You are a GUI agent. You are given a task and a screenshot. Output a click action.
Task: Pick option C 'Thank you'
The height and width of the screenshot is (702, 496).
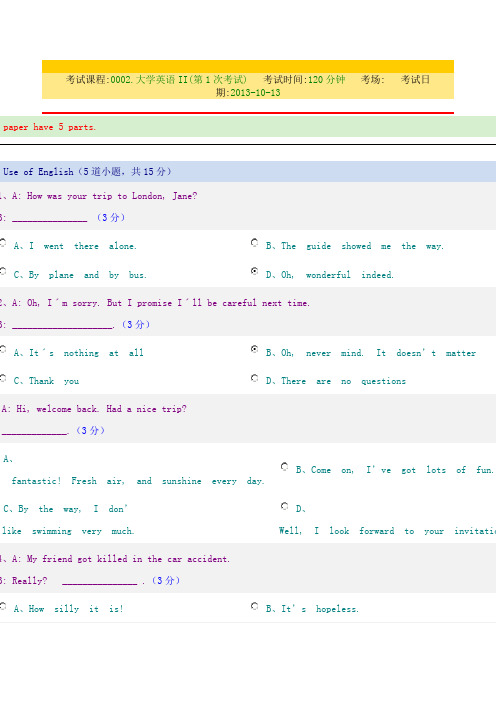click(3, 378)
